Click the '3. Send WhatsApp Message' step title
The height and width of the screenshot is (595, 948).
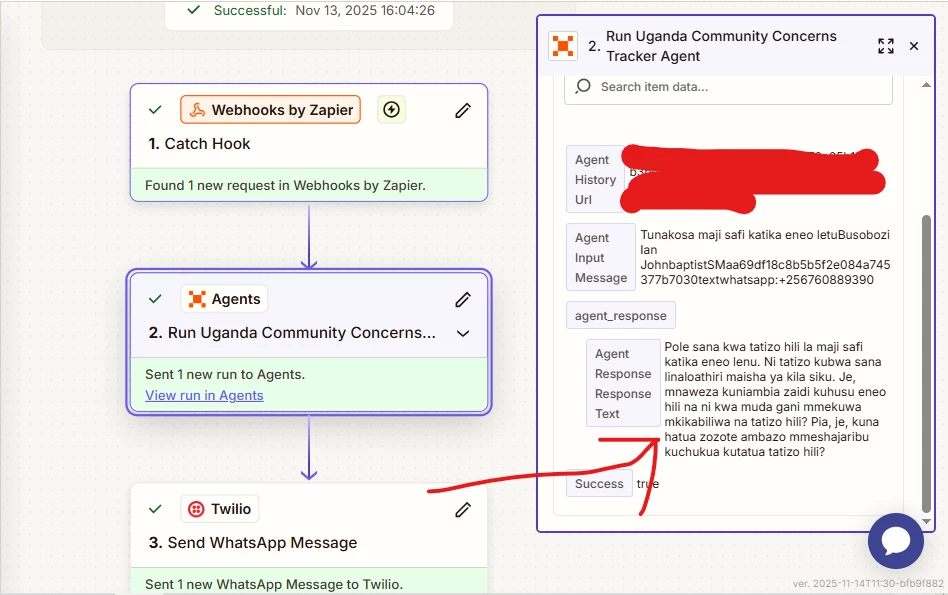pyautogui.click(x=253, y=543)
